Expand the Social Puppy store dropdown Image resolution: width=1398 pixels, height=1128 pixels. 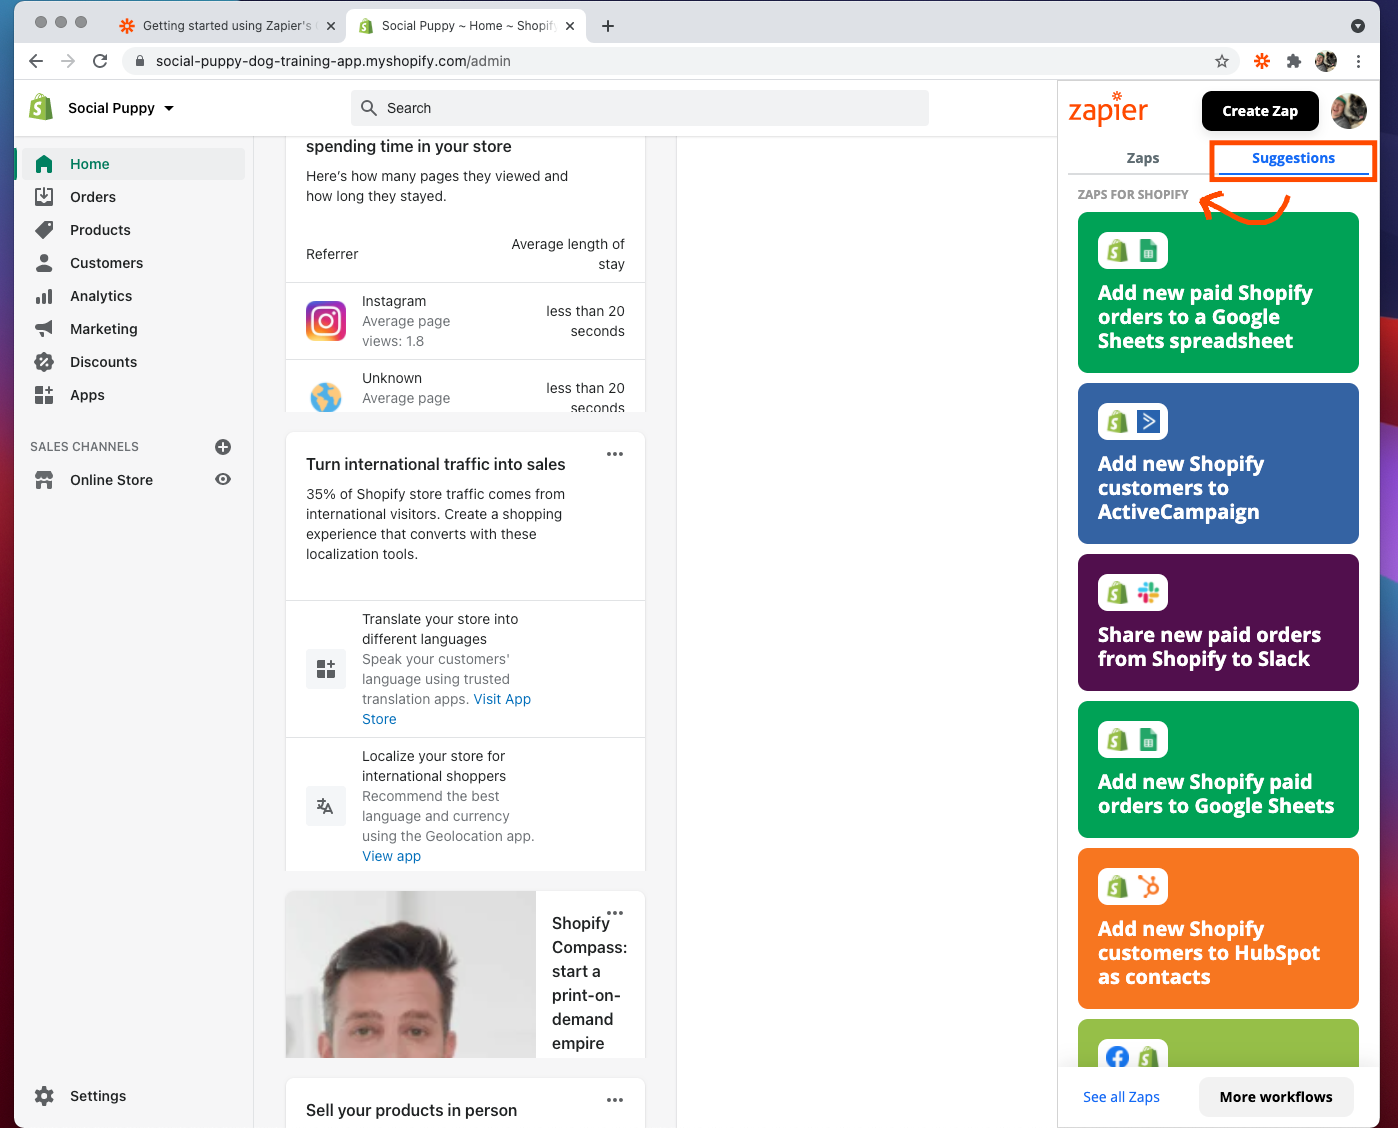[169, 108]
